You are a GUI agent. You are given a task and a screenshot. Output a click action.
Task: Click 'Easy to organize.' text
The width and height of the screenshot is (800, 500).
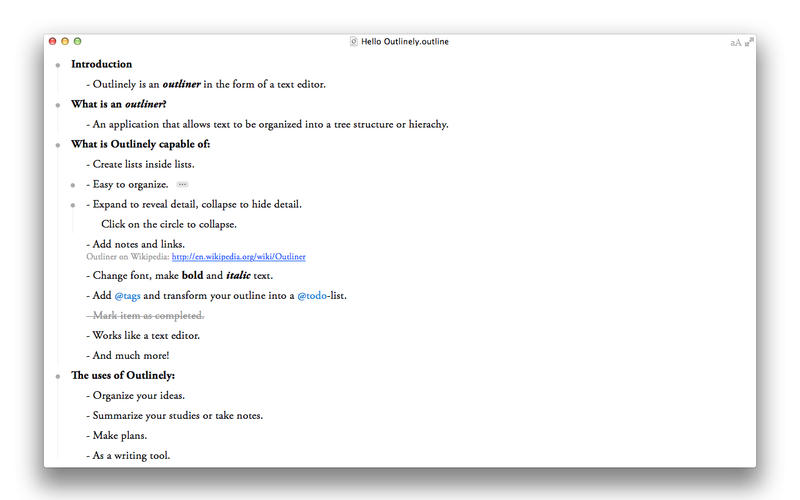(x=127, y=185)
